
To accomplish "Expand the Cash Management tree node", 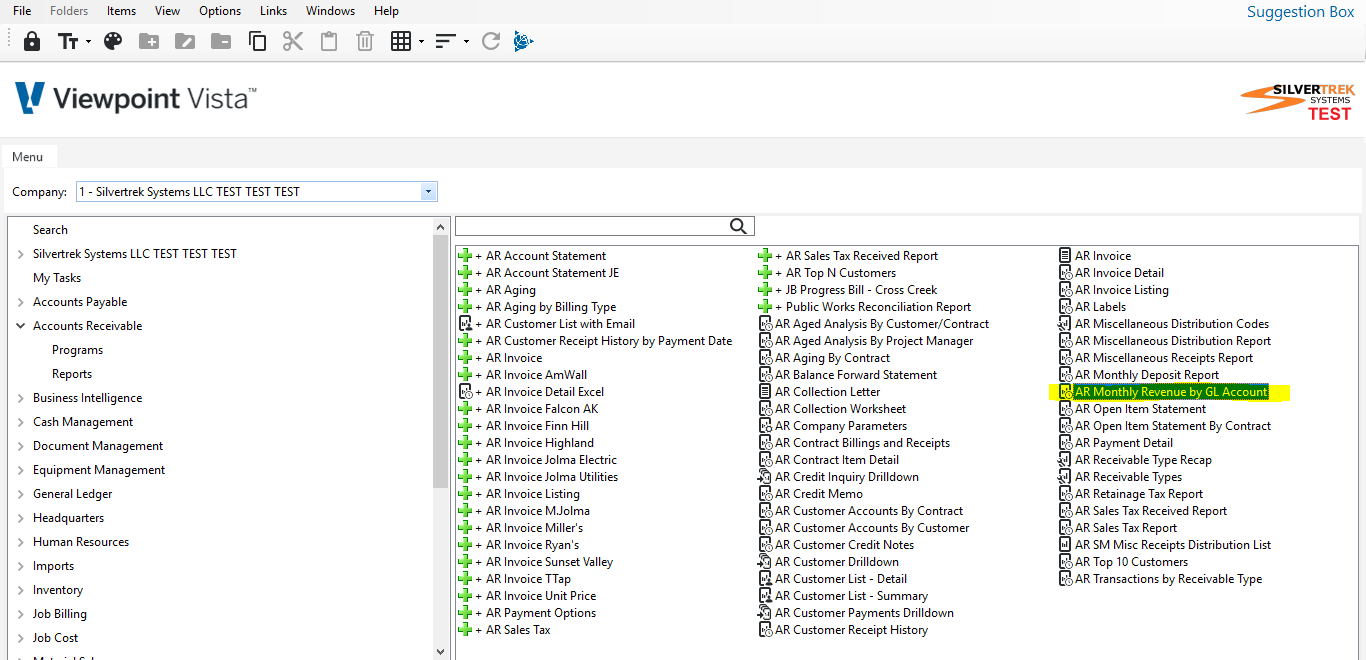I will pyautogui.click(x=20, y=422).
